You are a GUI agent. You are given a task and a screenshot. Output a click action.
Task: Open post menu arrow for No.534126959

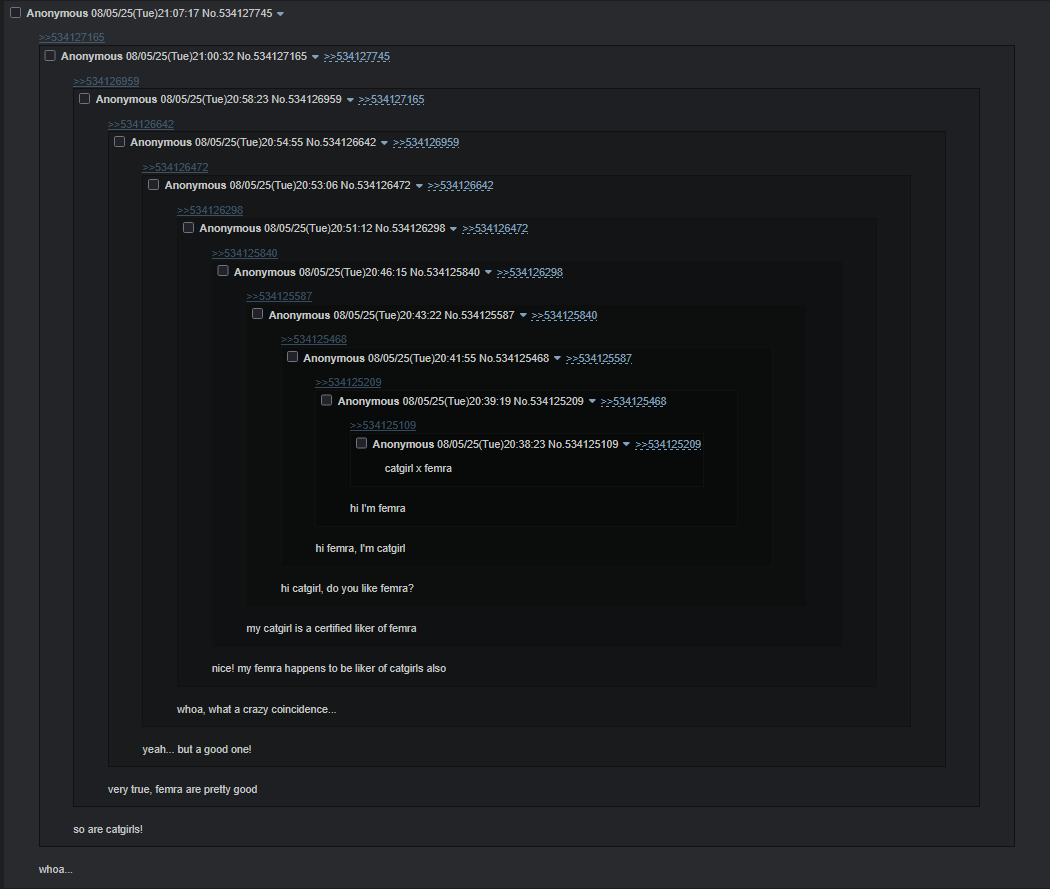coord(350,100)
